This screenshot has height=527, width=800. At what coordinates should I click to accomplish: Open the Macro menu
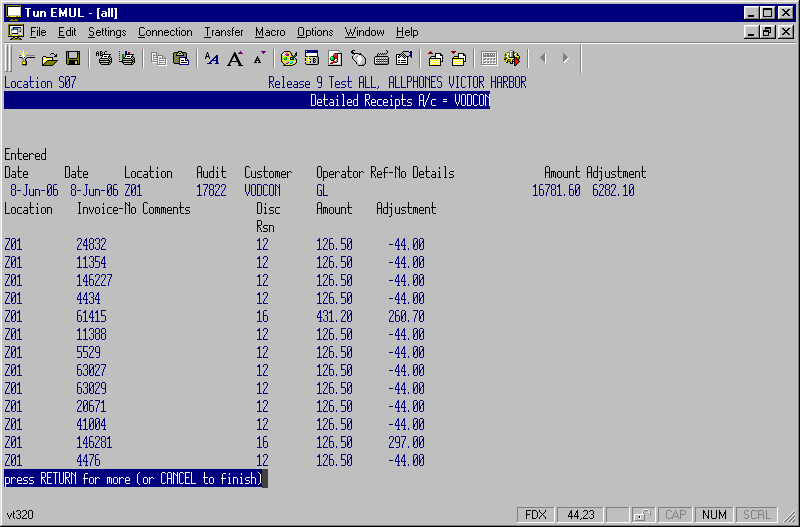270,32
